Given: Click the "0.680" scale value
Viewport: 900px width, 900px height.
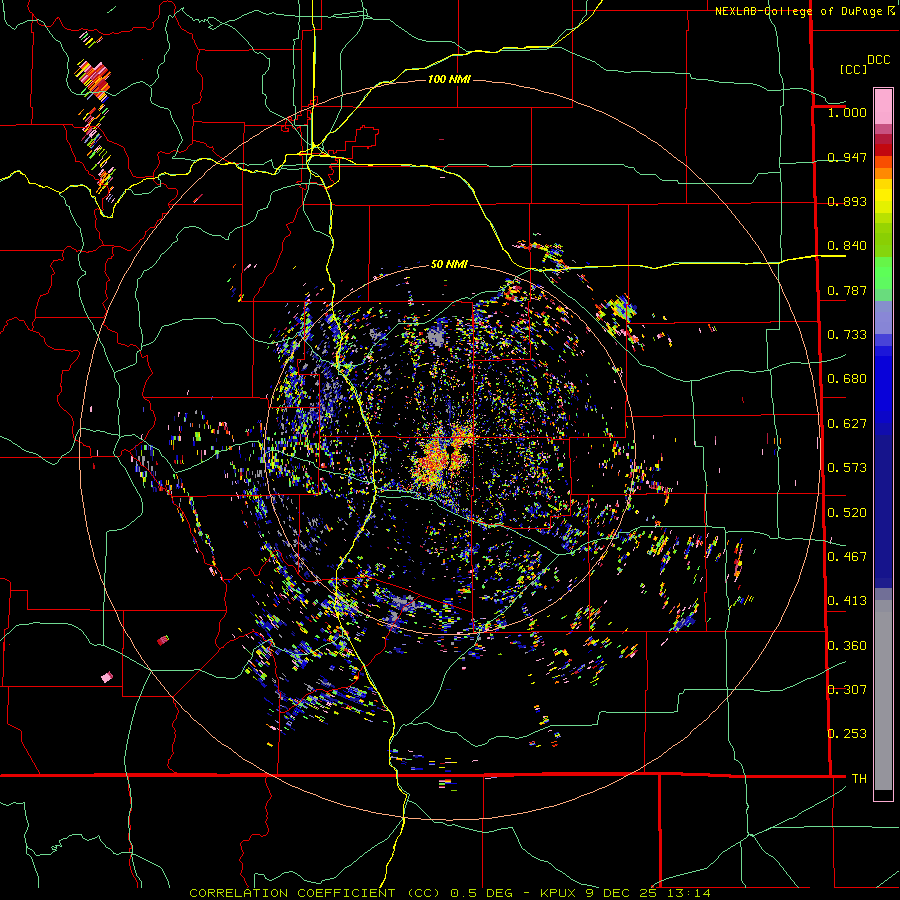Looking at the screenshot, I should (847, 379).
